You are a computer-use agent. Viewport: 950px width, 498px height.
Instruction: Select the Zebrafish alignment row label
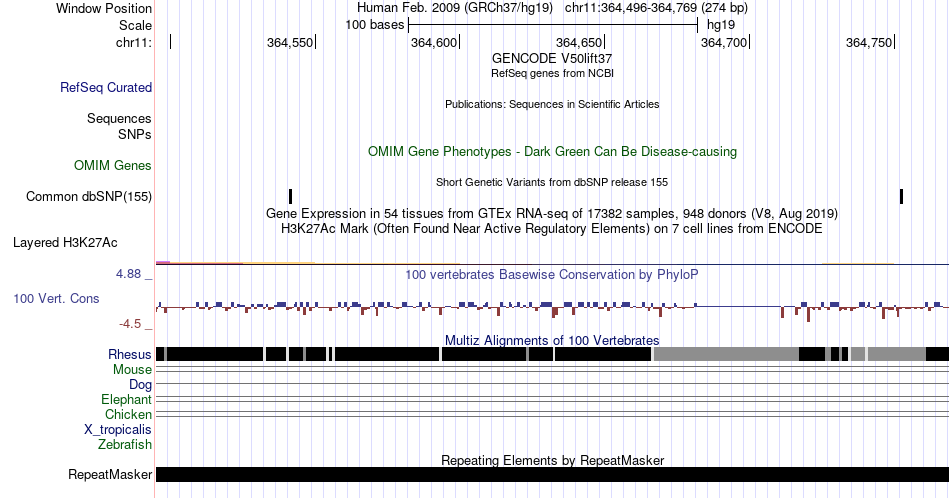pyautogui.click(x=125, y=444)
